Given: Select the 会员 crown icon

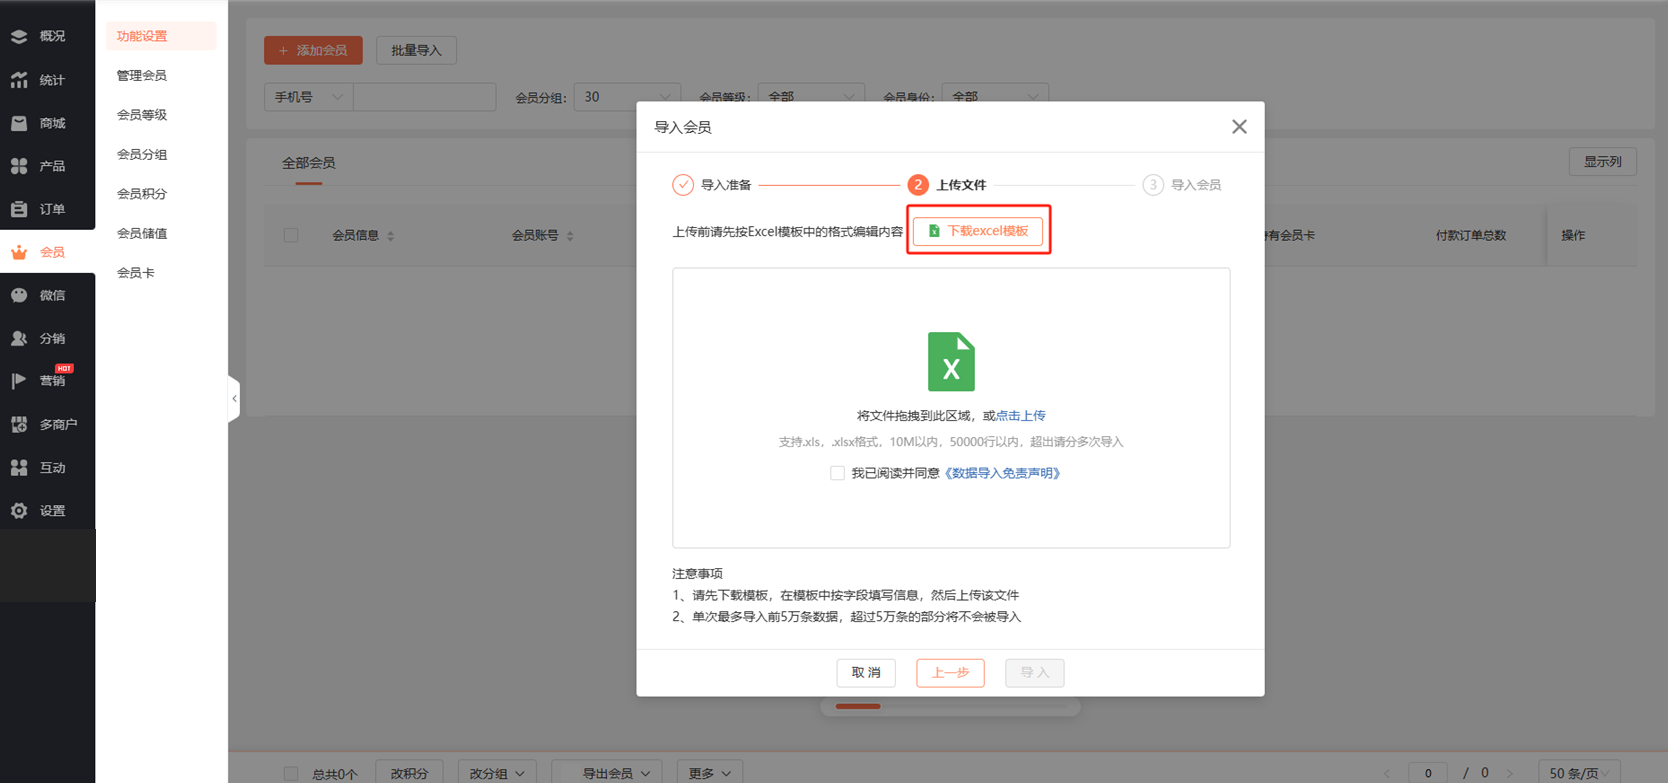Looking at the screenshot, I should point(19,252).
